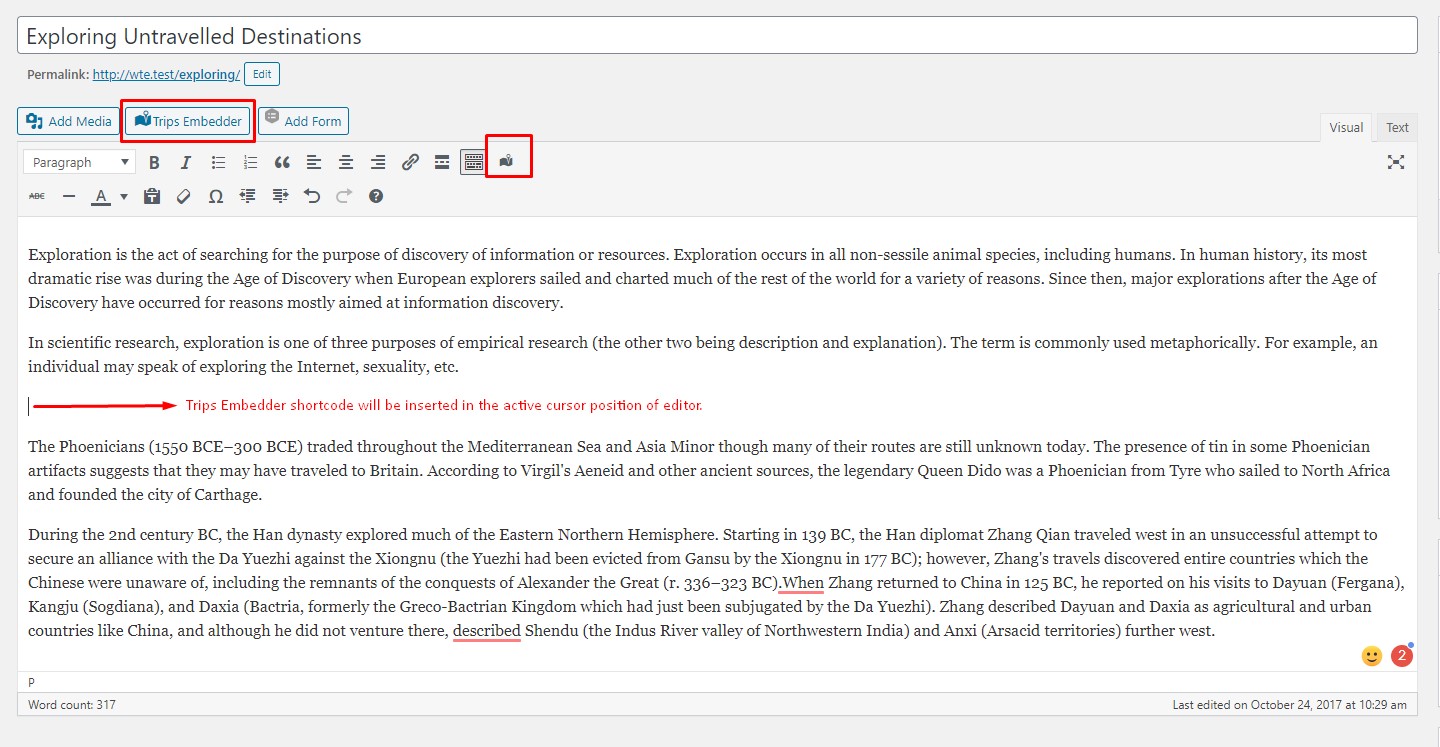Open the text color picker dropdown arrow

(x=124, y=196)
